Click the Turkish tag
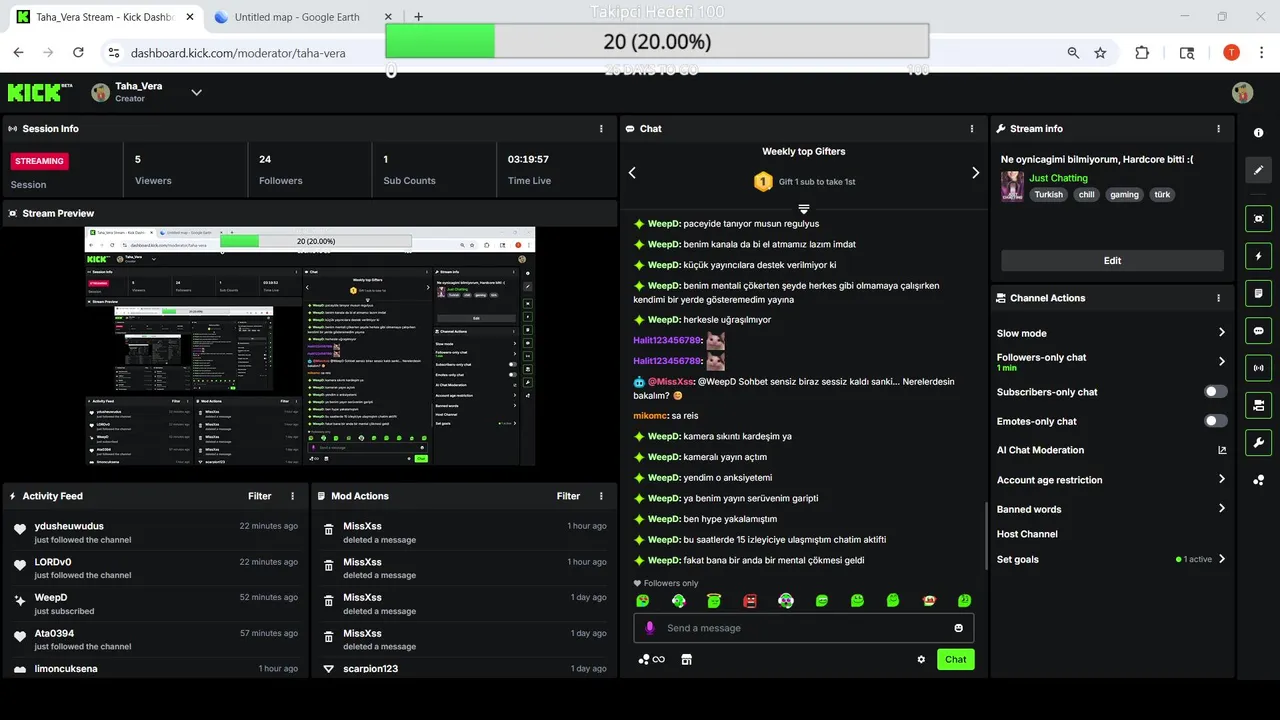The width and height of the screenshot is (1280, 720). pos(1048,195)
